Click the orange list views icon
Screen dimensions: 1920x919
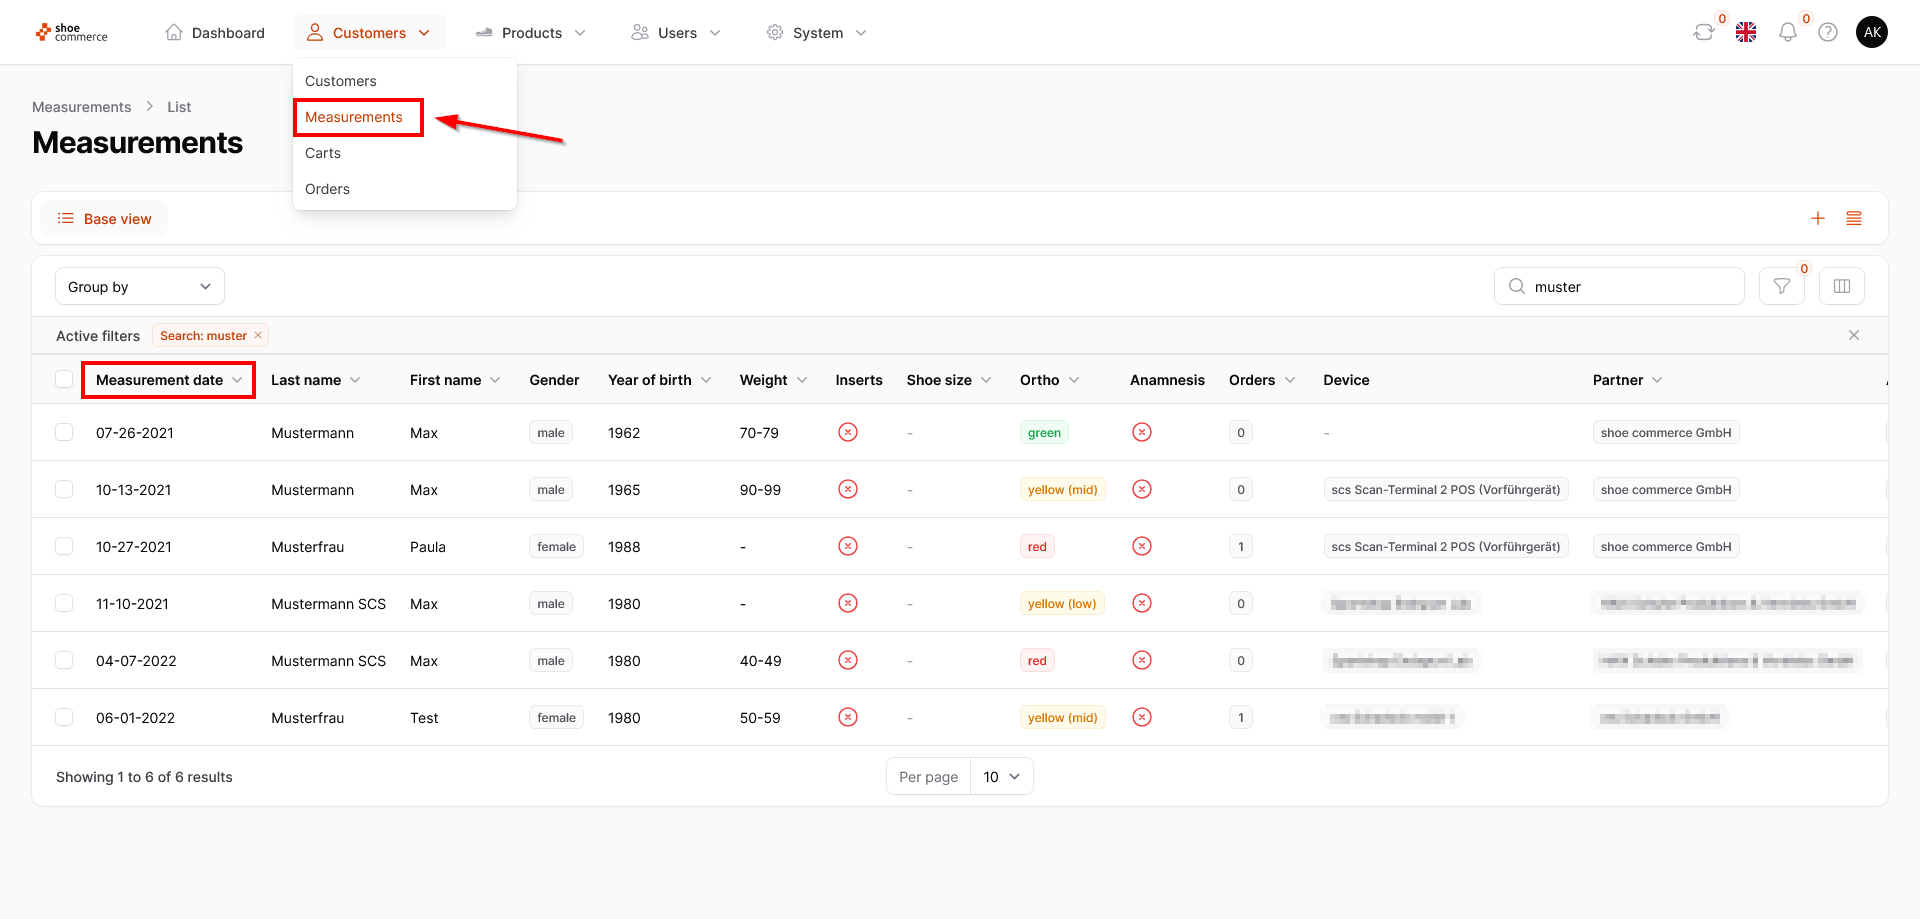1854,218
